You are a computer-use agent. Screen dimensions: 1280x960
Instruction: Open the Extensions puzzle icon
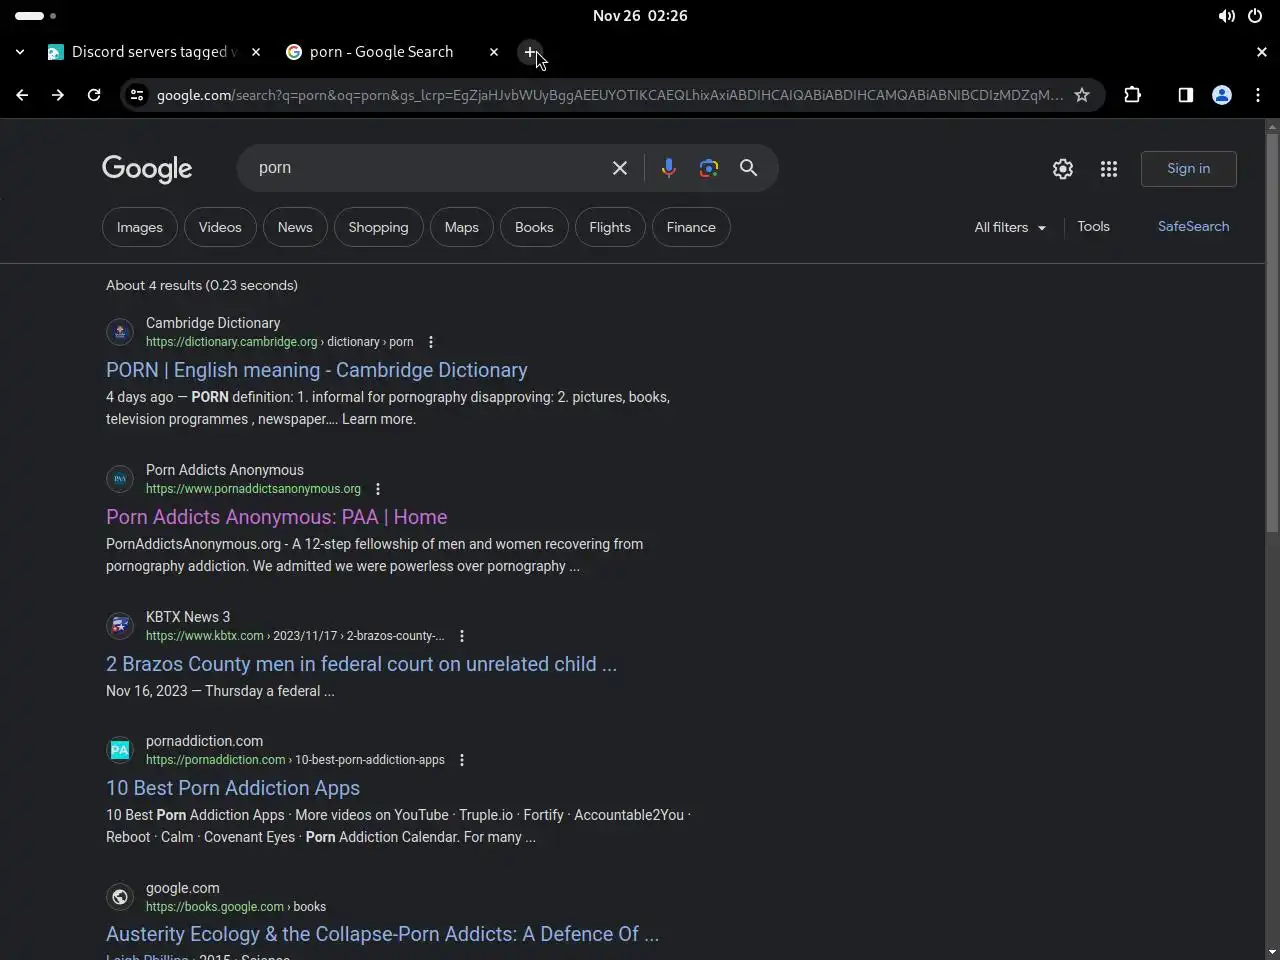tap(1132, 95)
